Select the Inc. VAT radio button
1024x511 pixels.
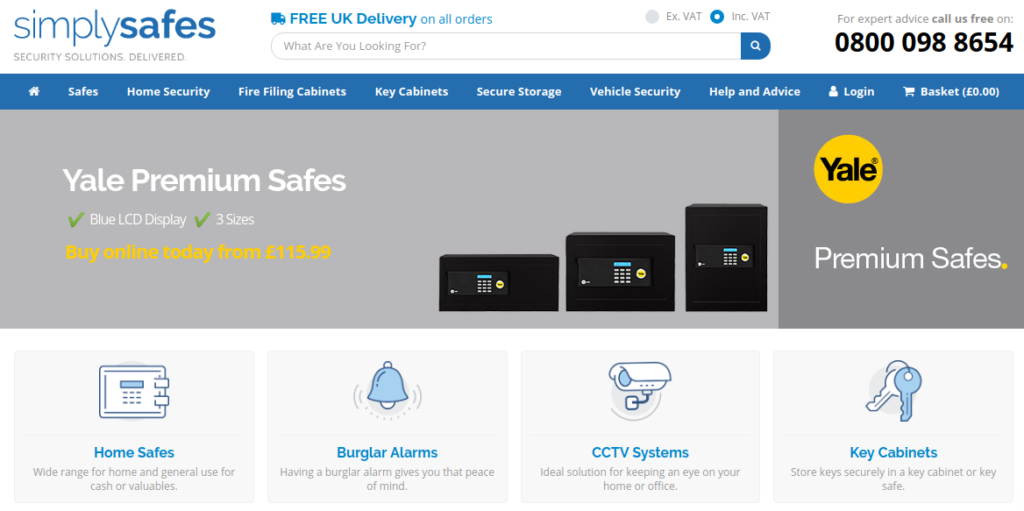[x=717, y=17]
